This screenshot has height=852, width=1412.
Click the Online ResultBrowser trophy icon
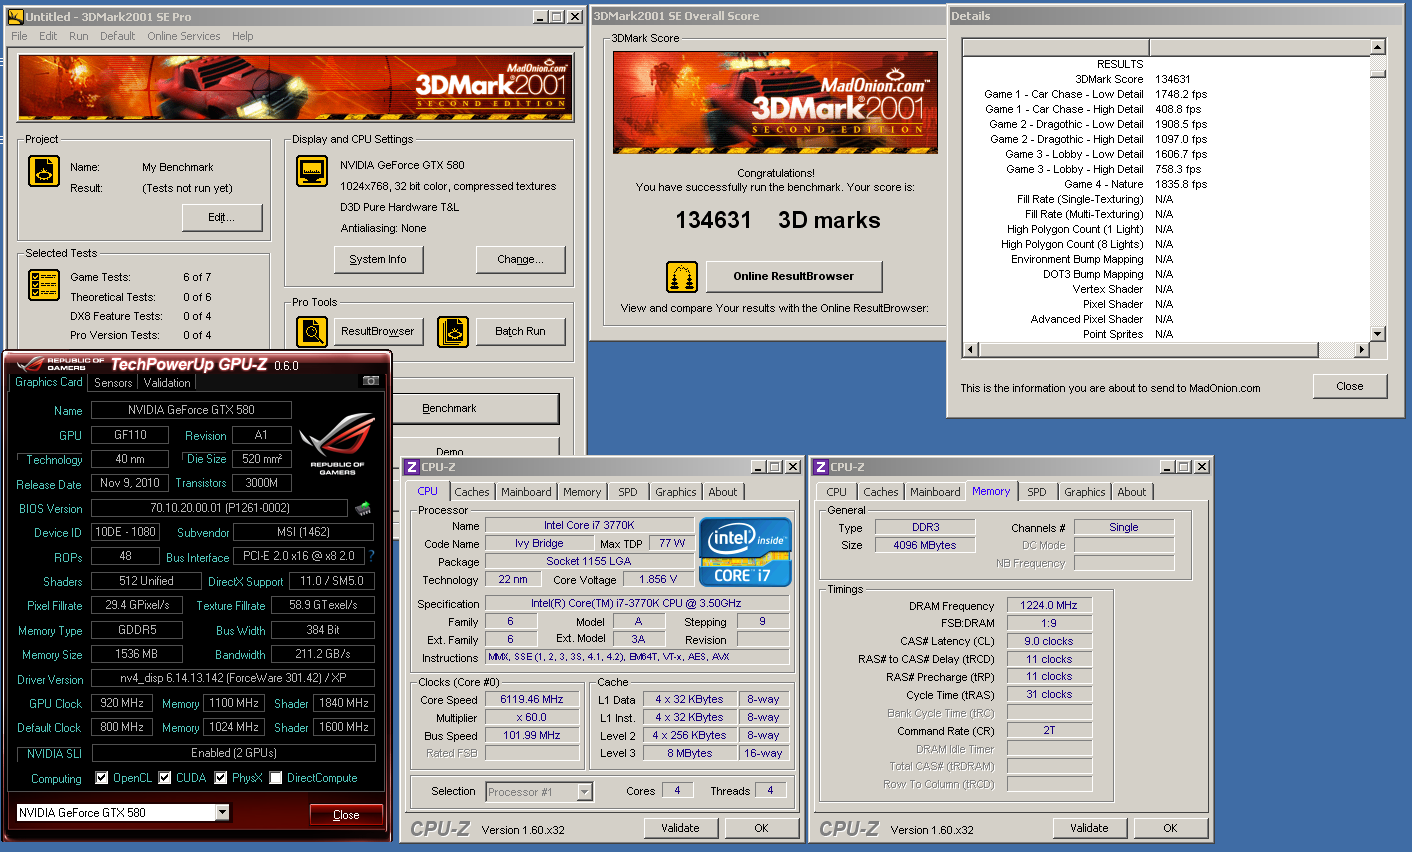(x=682, y=277)
